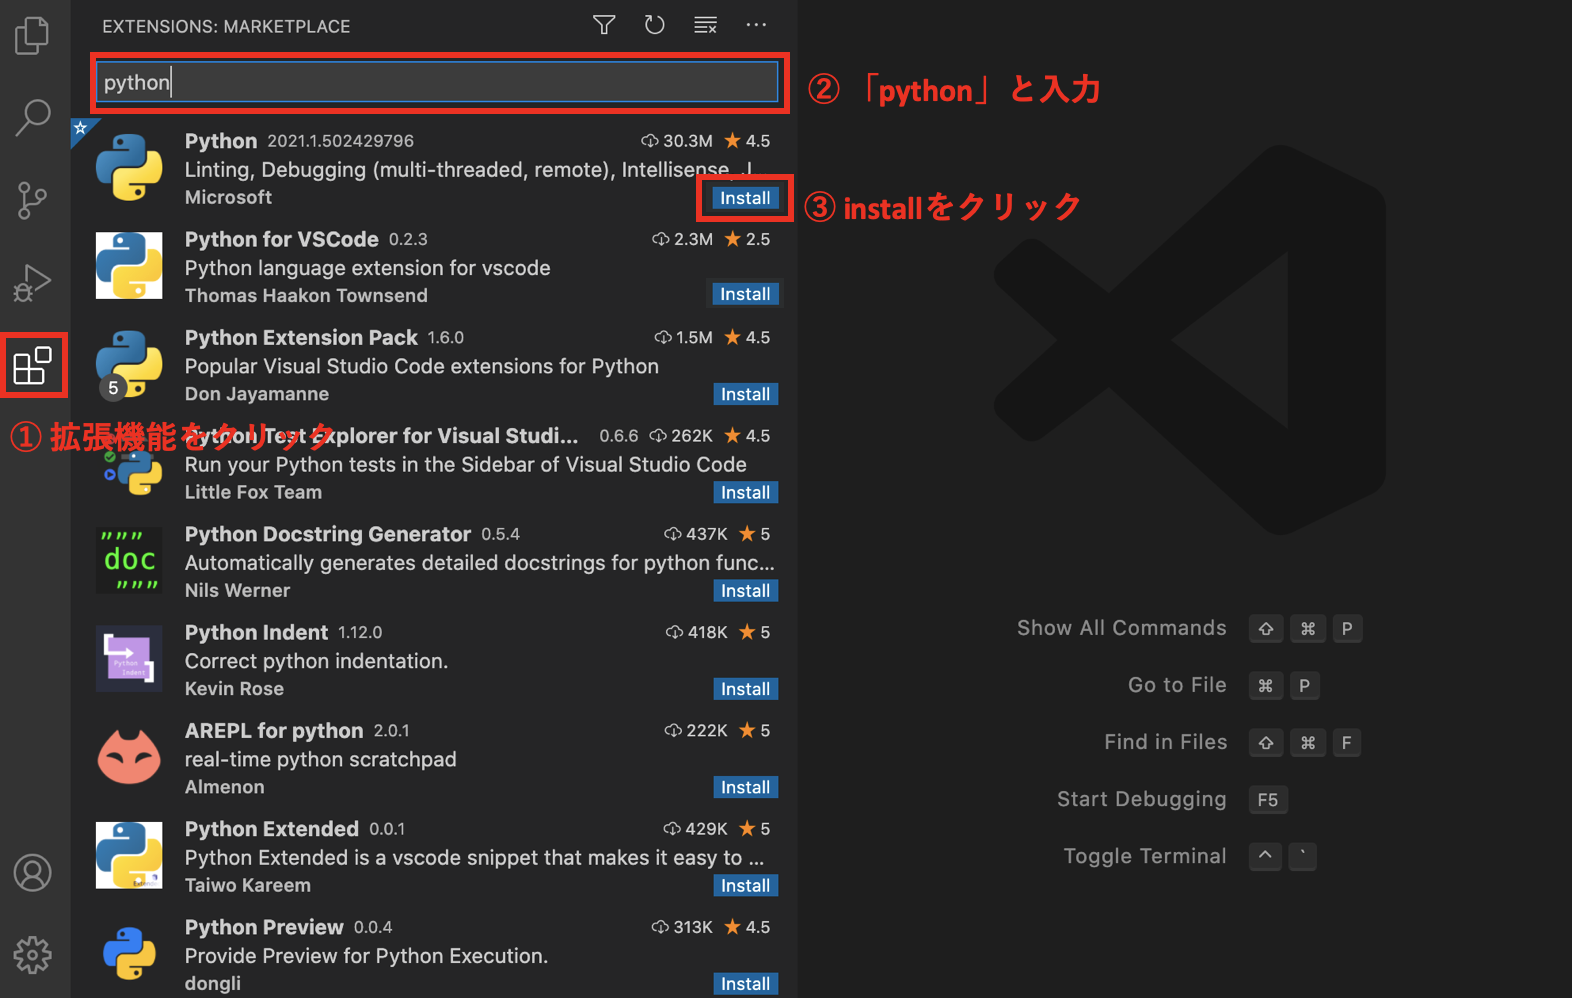Image resolution: width=1572 pixels, height=1000 pixels.
Task: Open the Search view in activity bar
Action: (x=33, y=117)
